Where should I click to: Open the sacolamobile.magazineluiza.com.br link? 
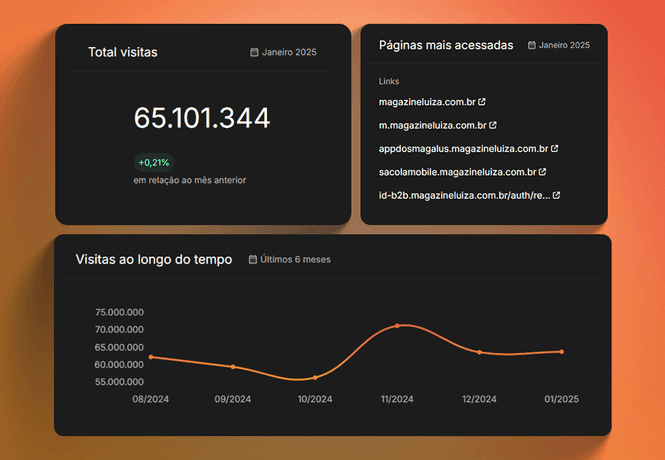(458, 172)
